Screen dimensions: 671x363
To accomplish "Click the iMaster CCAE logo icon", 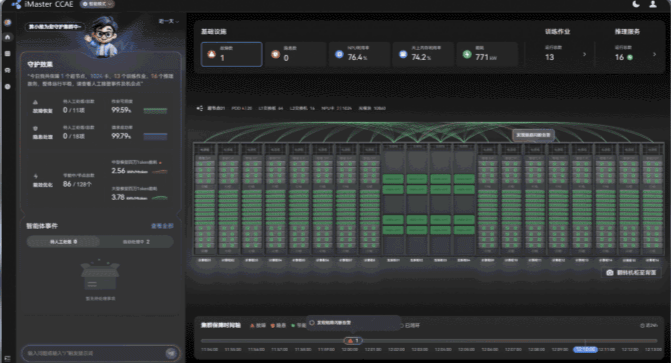I will (x=16, y=4).
